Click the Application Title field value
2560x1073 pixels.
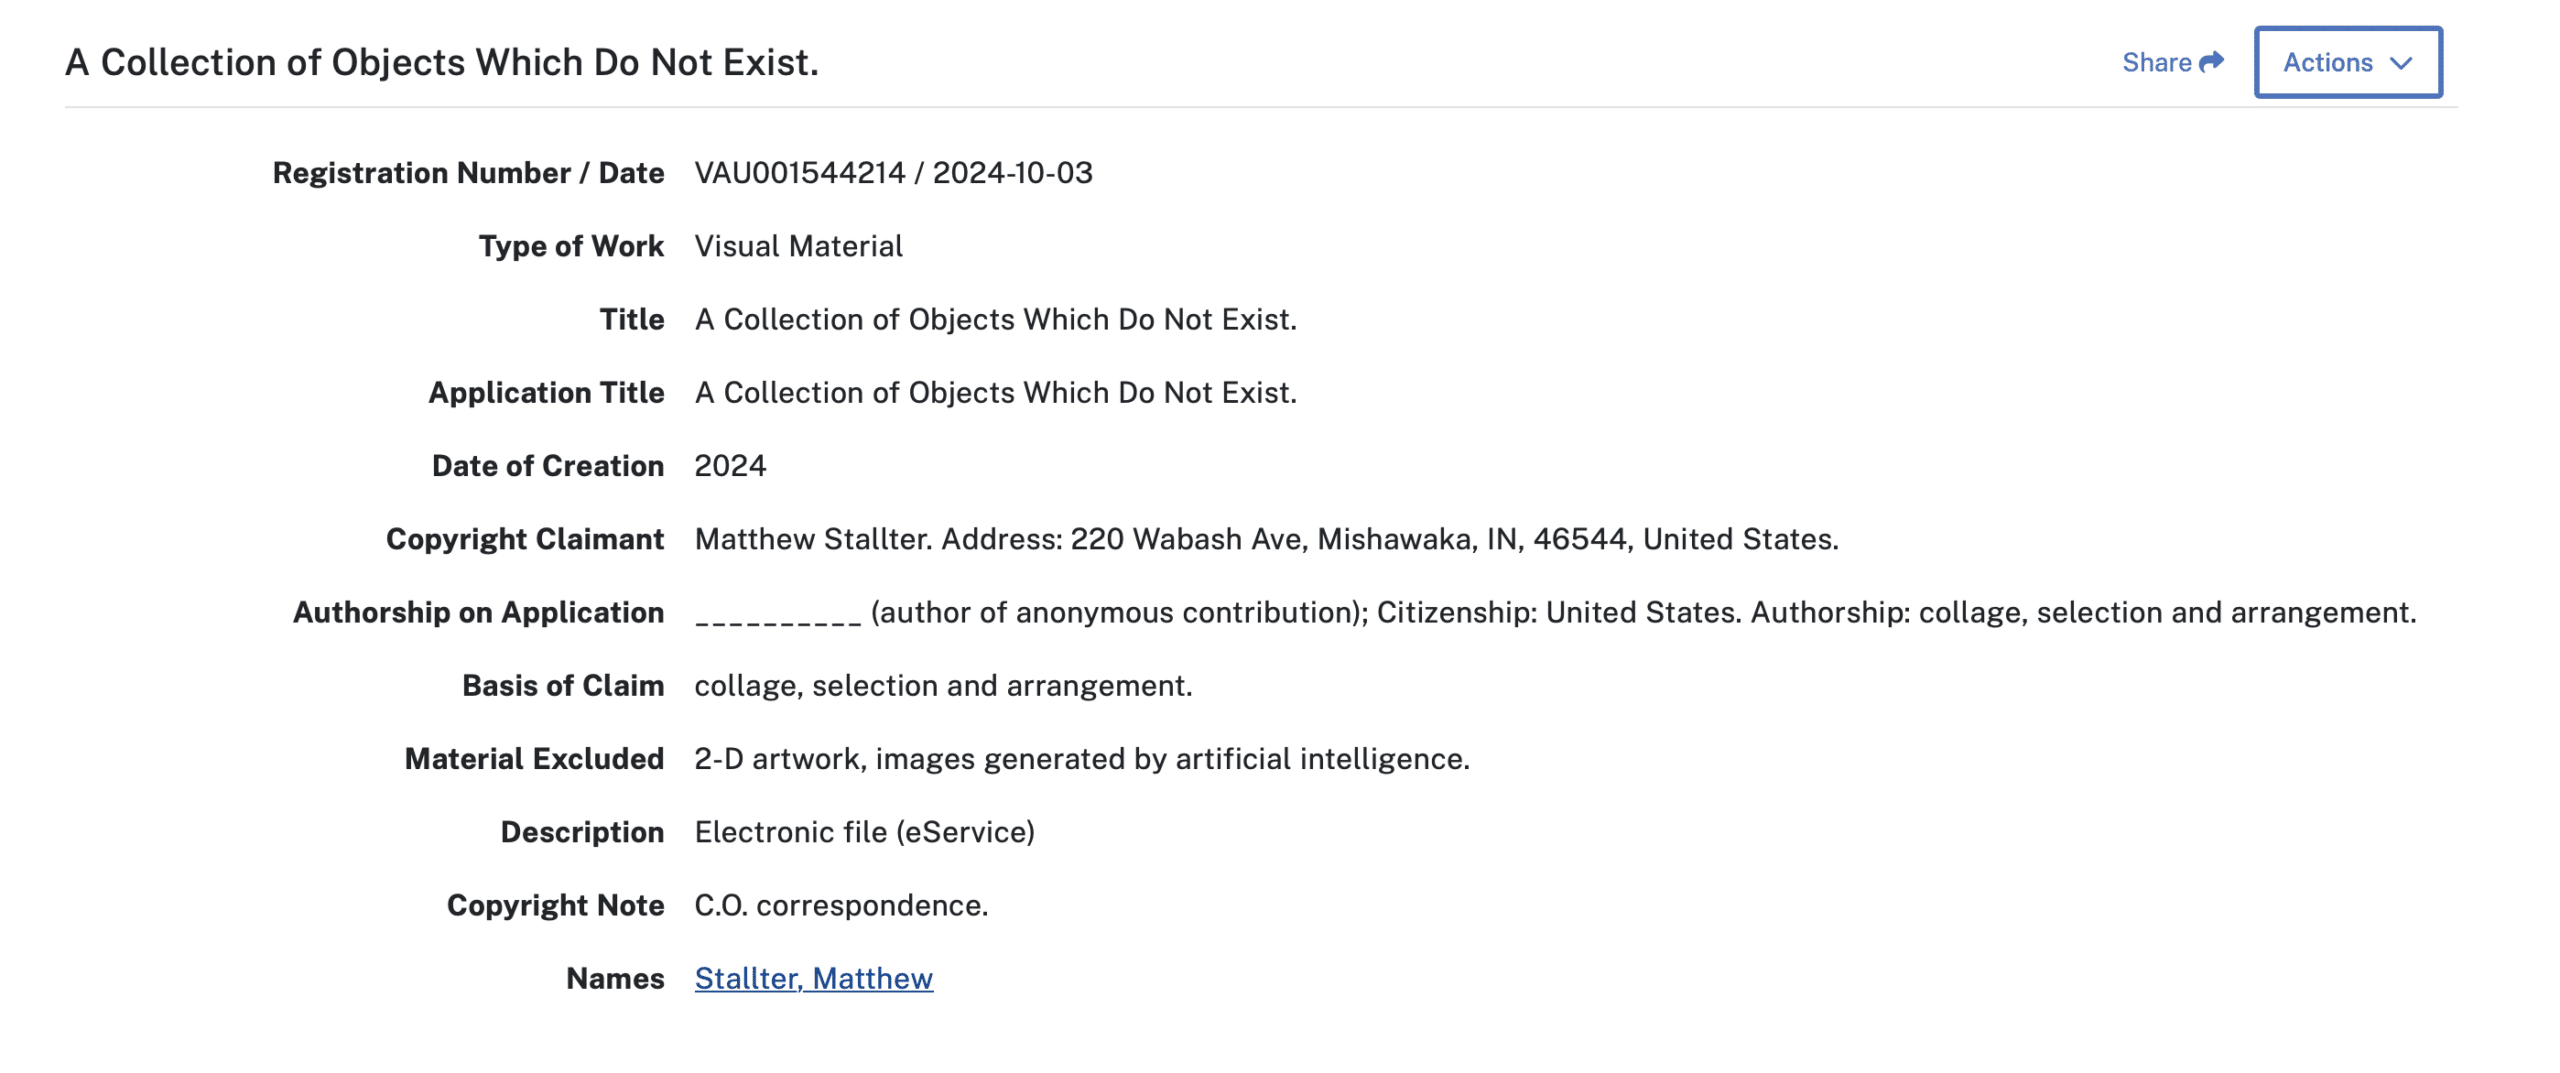point(996,392)
